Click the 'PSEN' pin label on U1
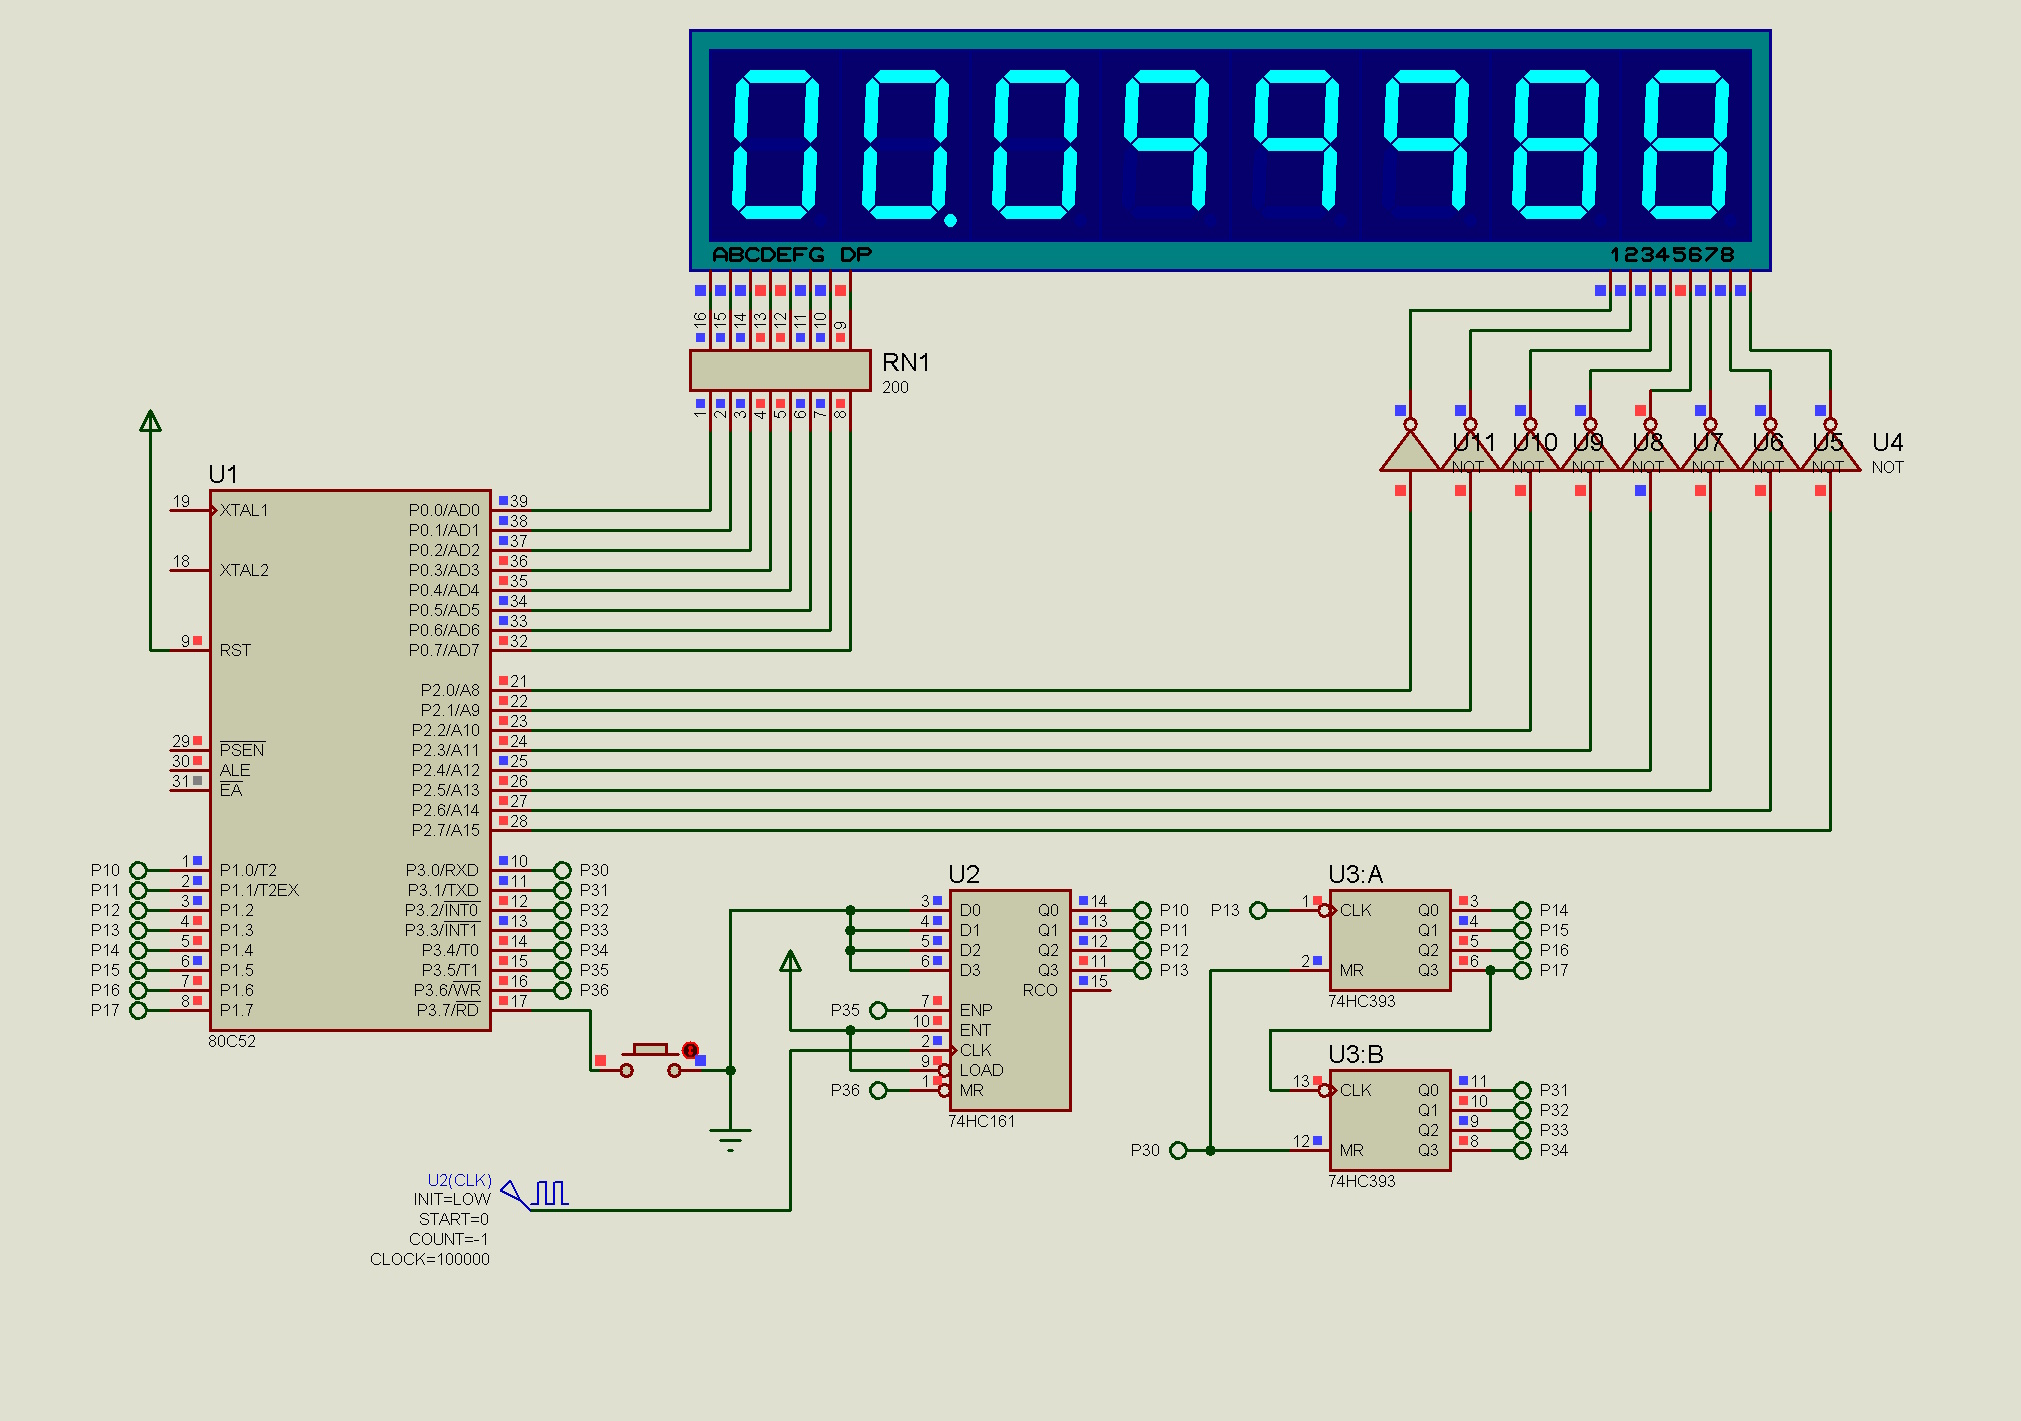Screen dimensions: 2021x1421 [242, 750]
